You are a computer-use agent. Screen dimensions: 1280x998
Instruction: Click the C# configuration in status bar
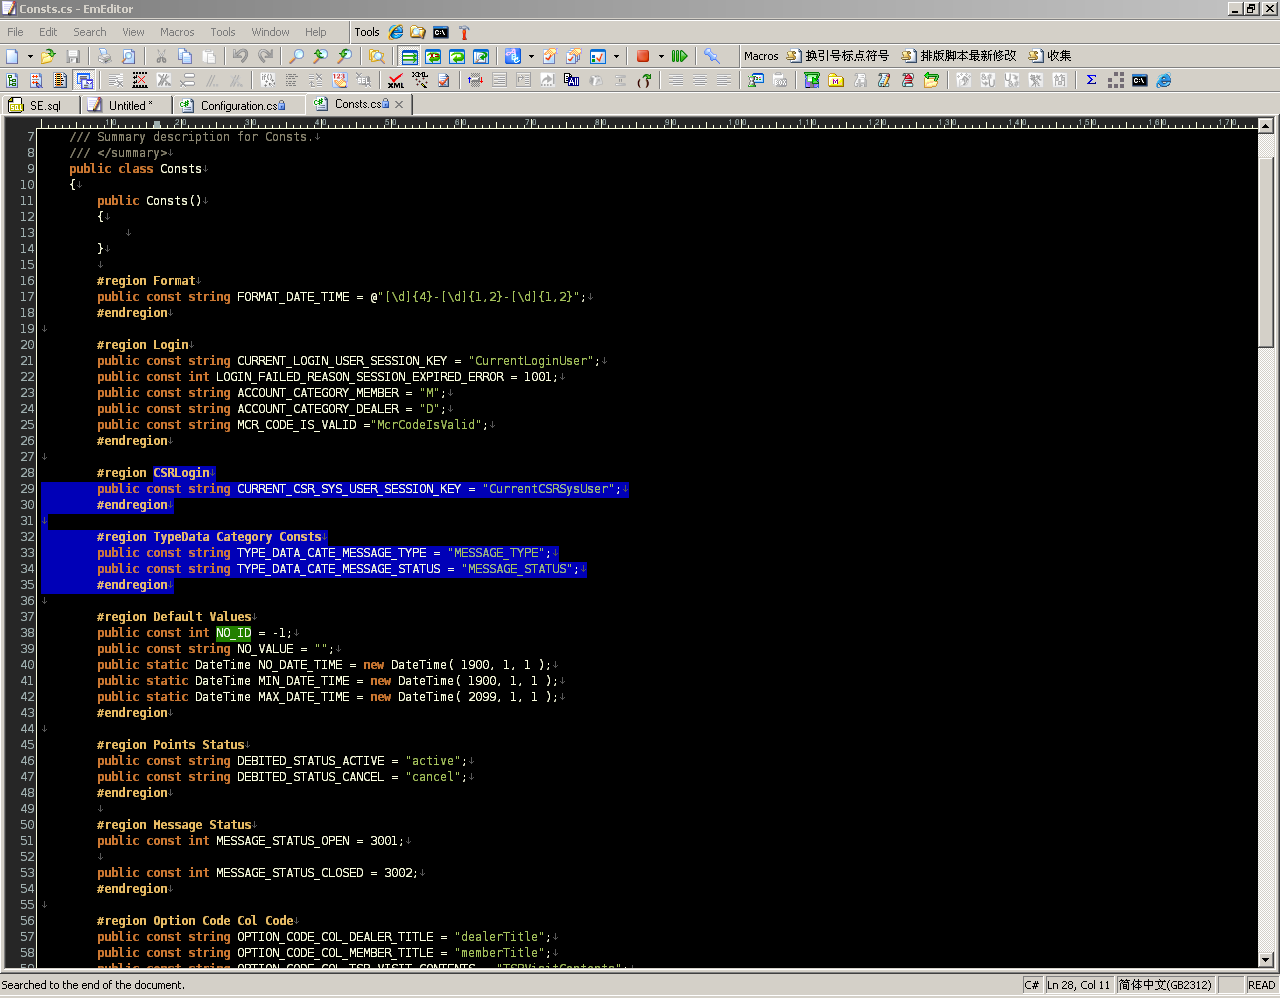click(x=1031, y=985)
